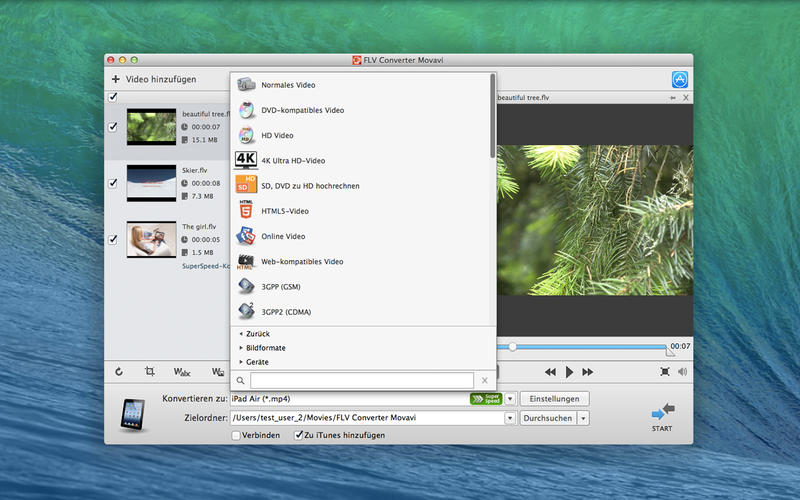Select the Skier.flv thumbnail
This screenshot has width=800, height=500.
(x=152, y=183)
